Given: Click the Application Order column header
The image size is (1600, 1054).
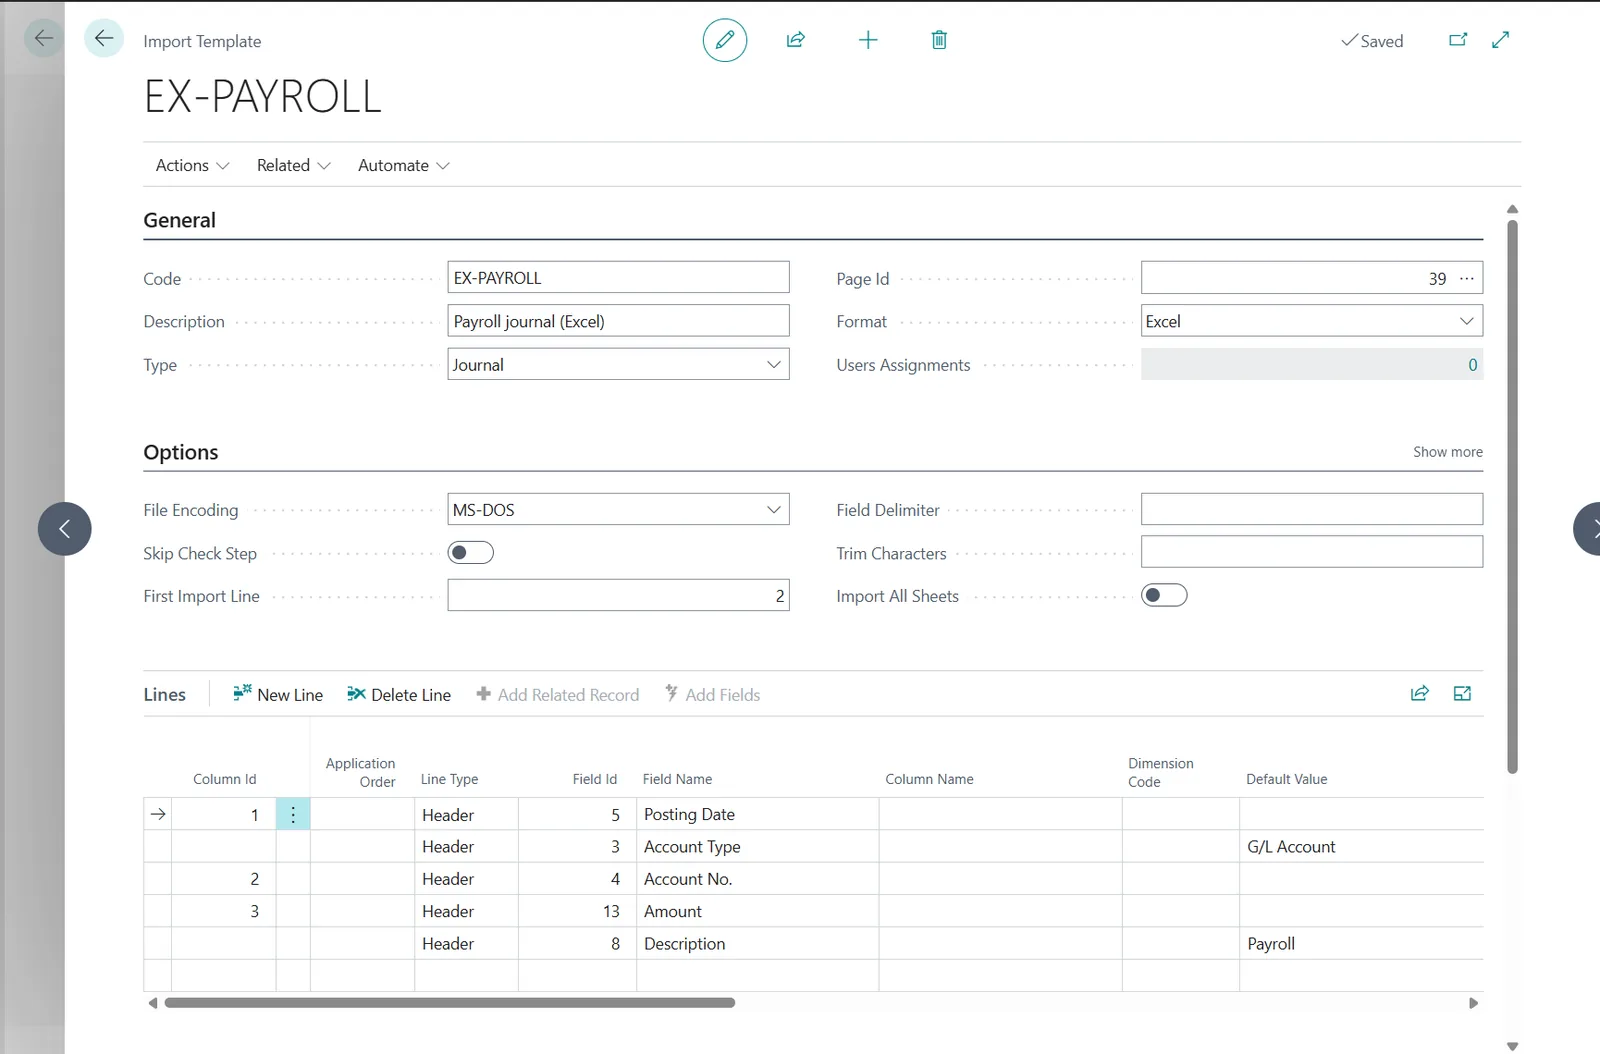Looking at the screenshot, I should click(360, 772).
